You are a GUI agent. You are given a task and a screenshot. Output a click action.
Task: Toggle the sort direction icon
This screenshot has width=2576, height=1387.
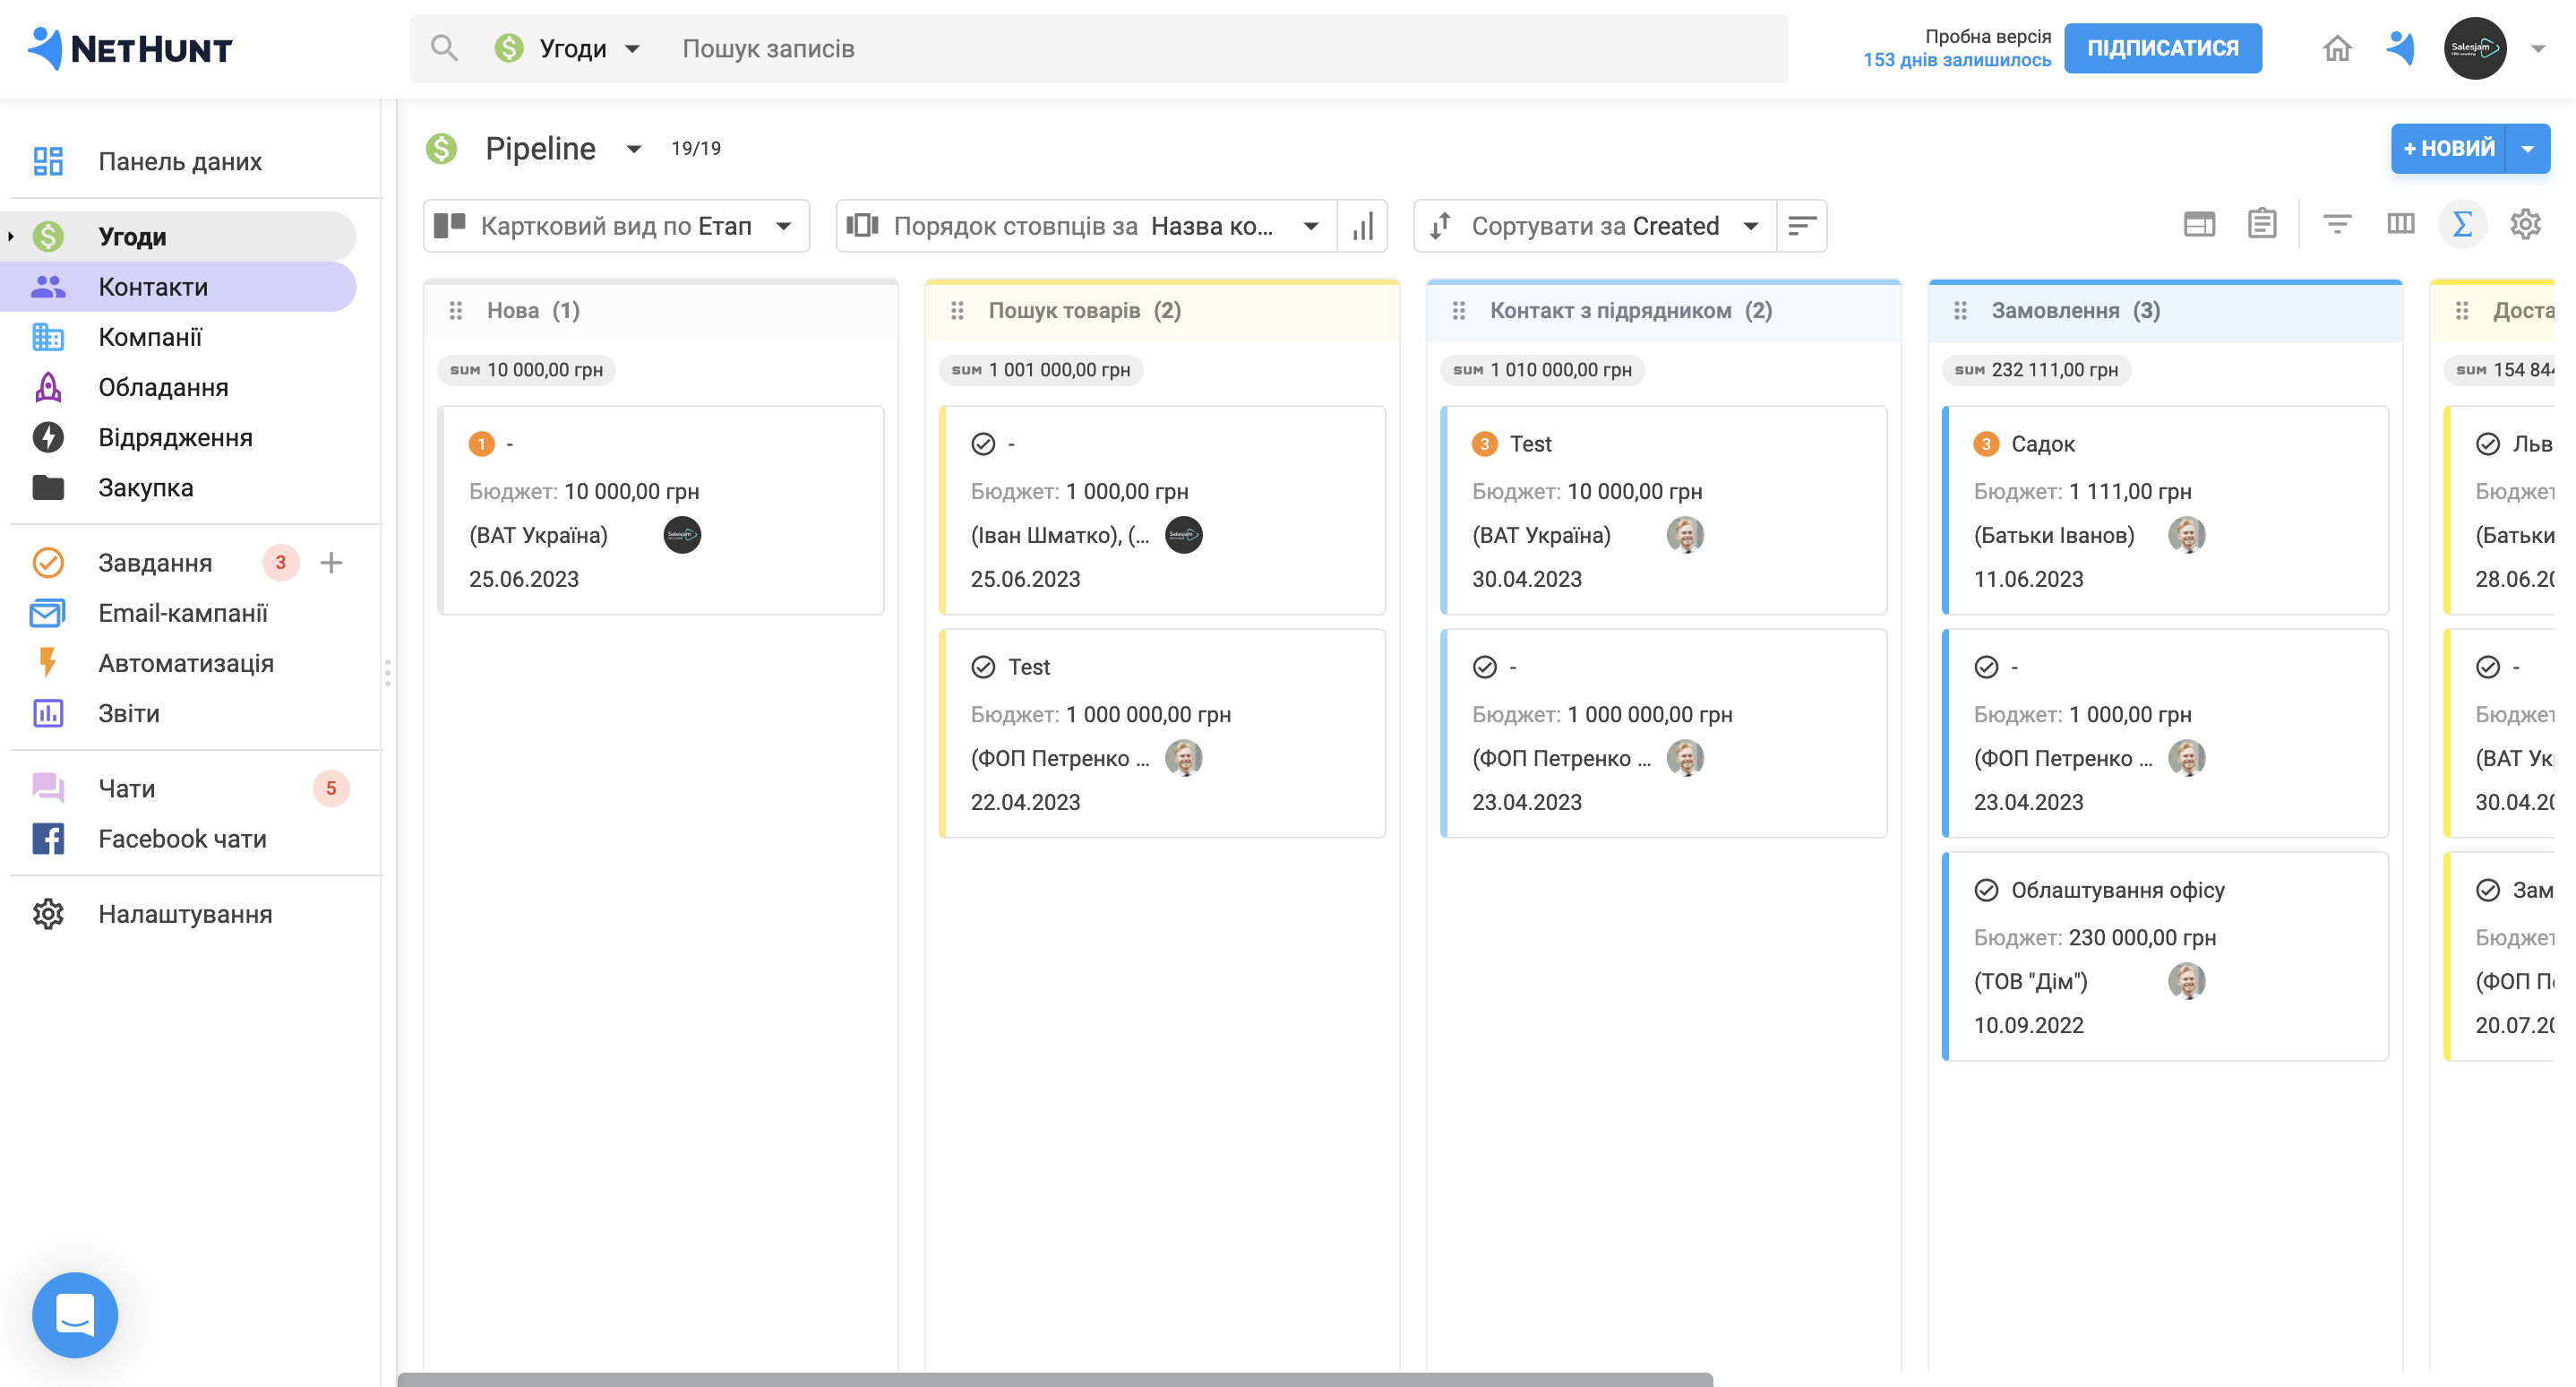coord(1801,226)
